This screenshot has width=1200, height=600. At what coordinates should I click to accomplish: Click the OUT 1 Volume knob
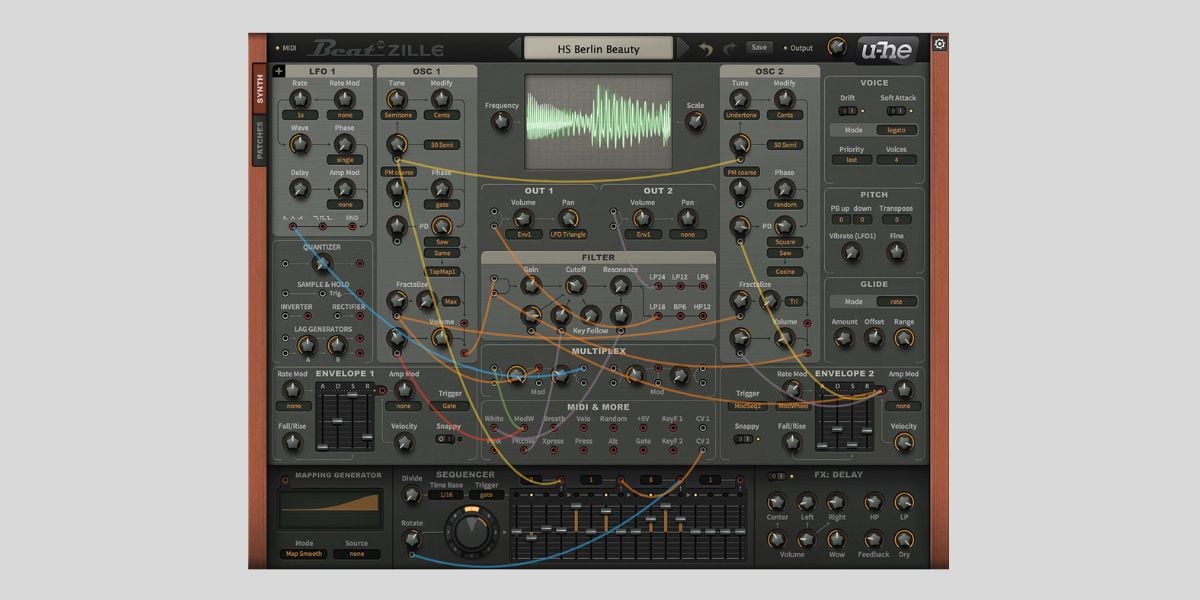click(523, 217)
